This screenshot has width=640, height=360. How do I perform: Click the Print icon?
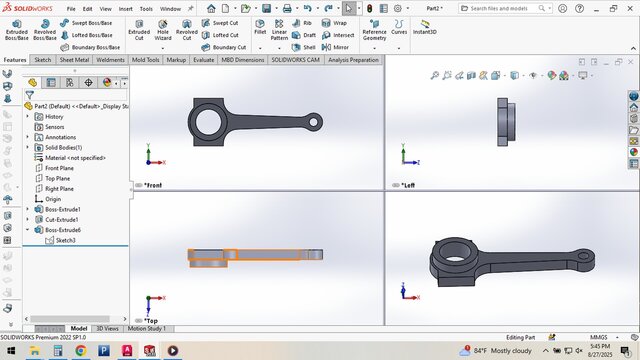click(287, 8)
